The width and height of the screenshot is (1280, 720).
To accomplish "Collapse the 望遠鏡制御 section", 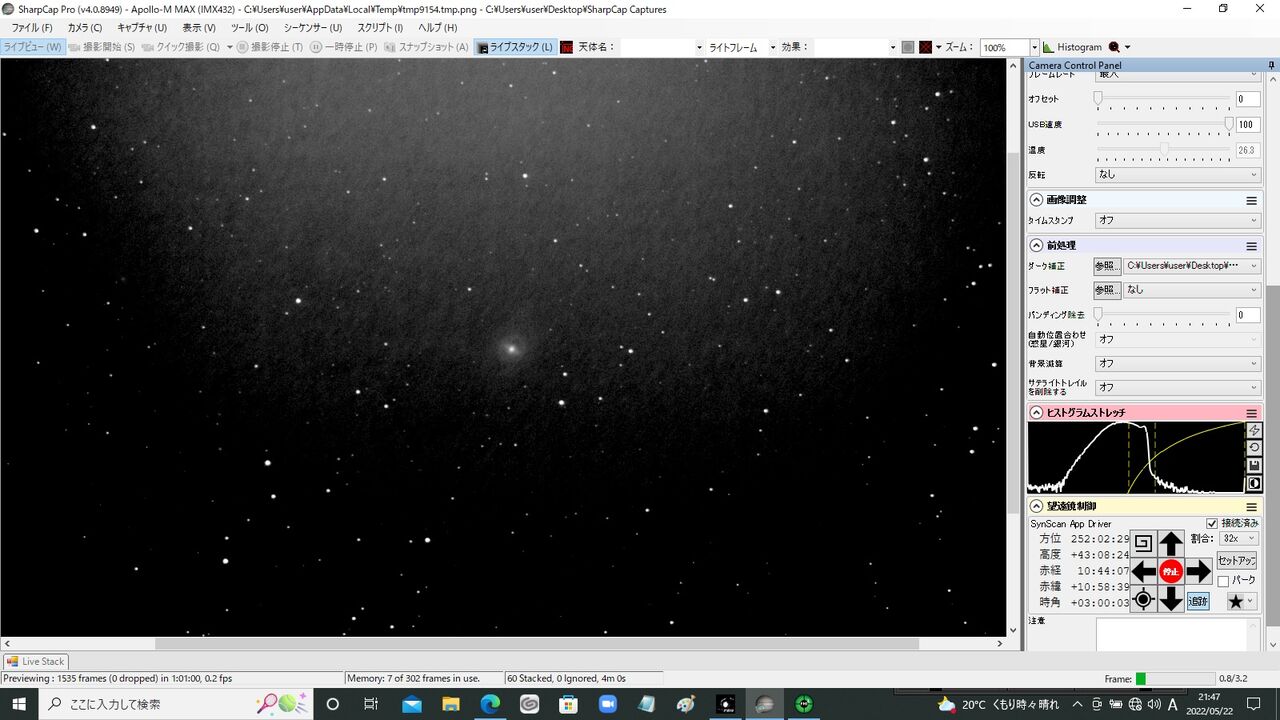I will (1036, 507).
